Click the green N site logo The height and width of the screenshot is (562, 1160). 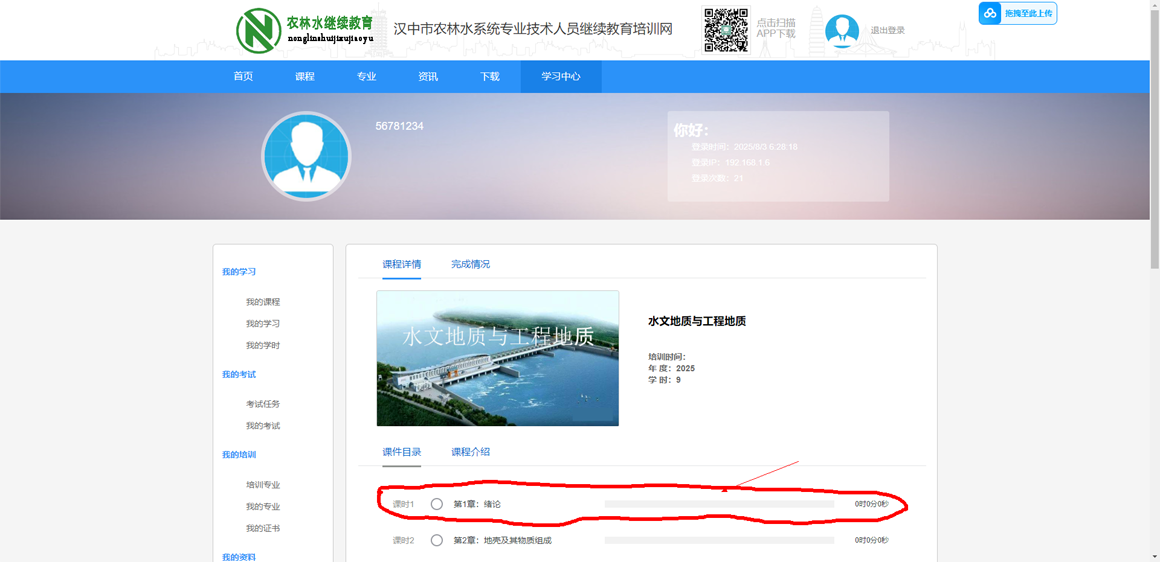[x=258, y=30]
